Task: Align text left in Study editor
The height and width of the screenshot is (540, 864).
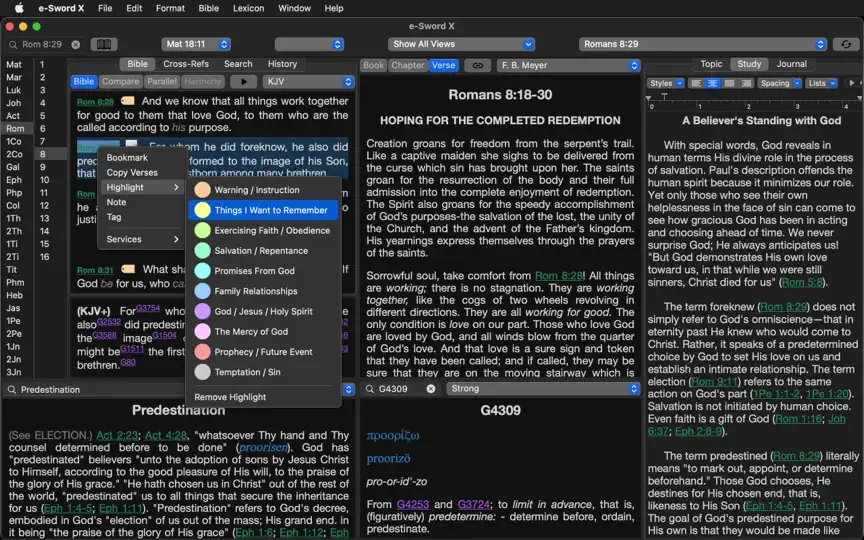Action: click(x=696, y=83)
